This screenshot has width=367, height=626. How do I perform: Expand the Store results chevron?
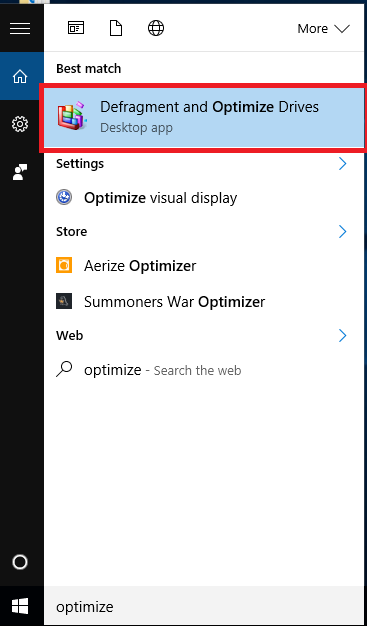point(342,232)
